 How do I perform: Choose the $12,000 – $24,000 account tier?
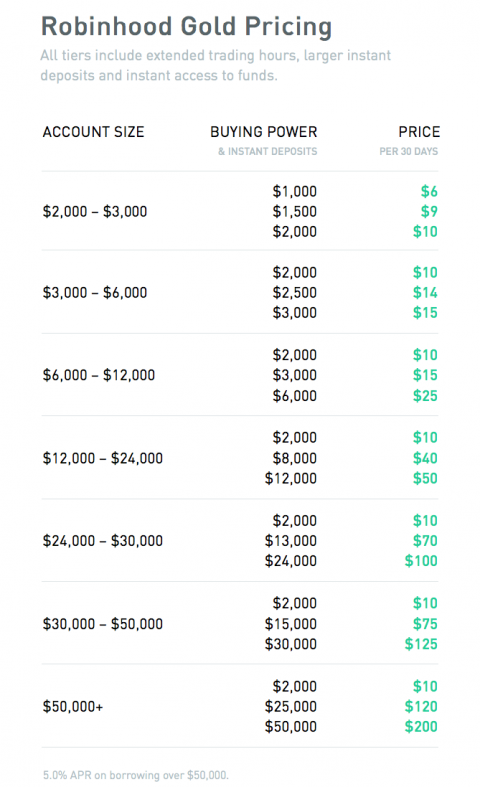coord(103,458)
